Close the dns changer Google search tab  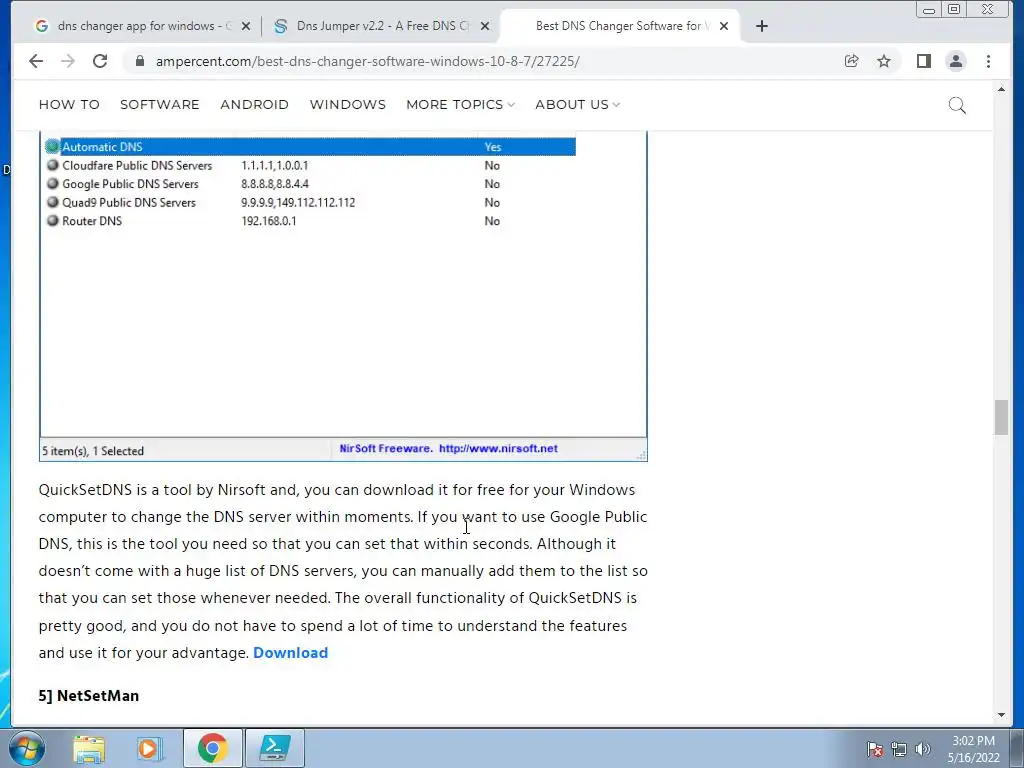(246, 26)
